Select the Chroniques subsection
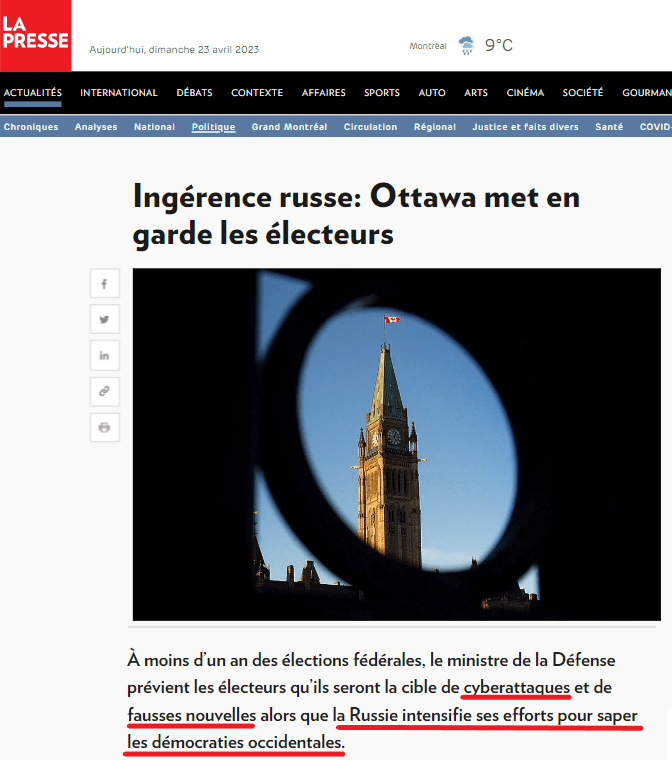The height and width of the screenshot is (760, 672). point(31,127)
